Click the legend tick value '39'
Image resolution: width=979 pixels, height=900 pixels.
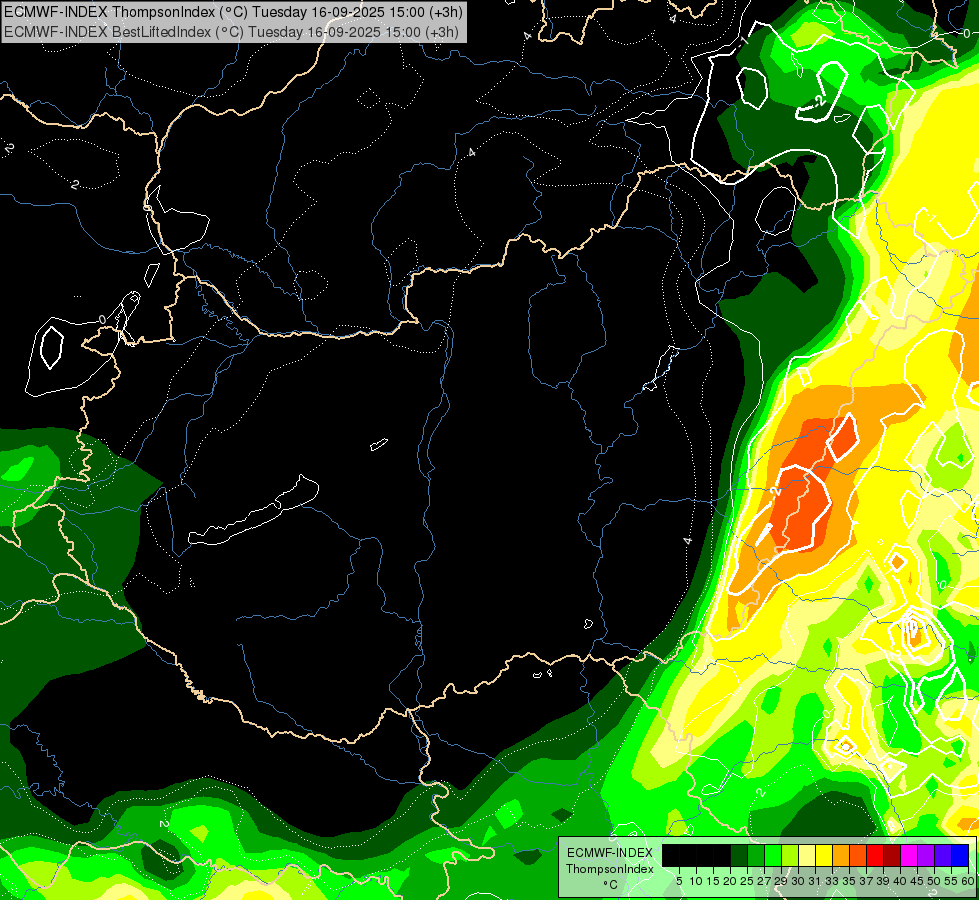tap(883, 881)
